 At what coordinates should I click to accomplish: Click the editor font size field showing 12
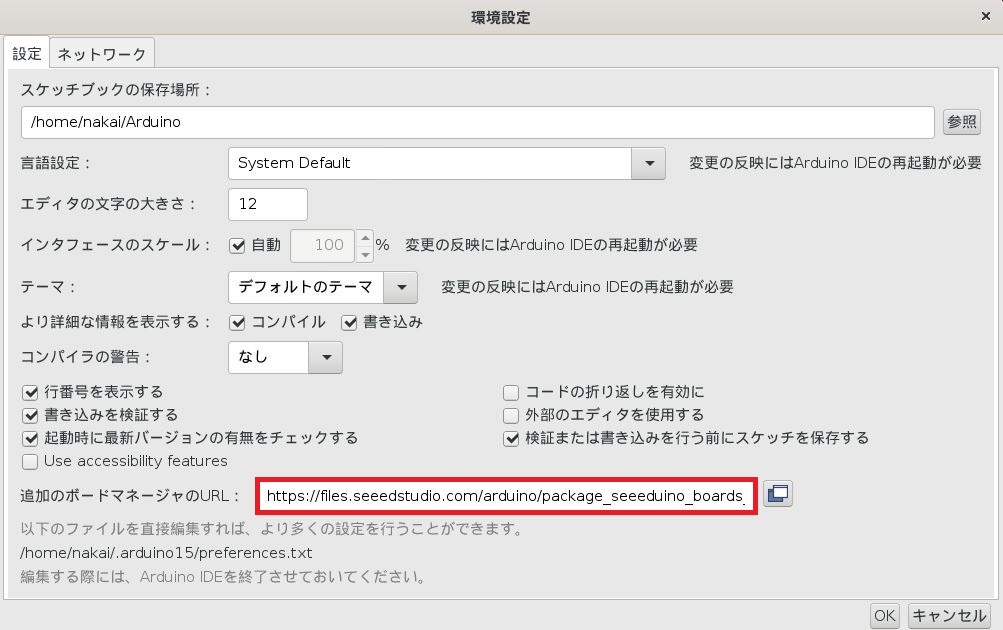click(x=268, y=204)
